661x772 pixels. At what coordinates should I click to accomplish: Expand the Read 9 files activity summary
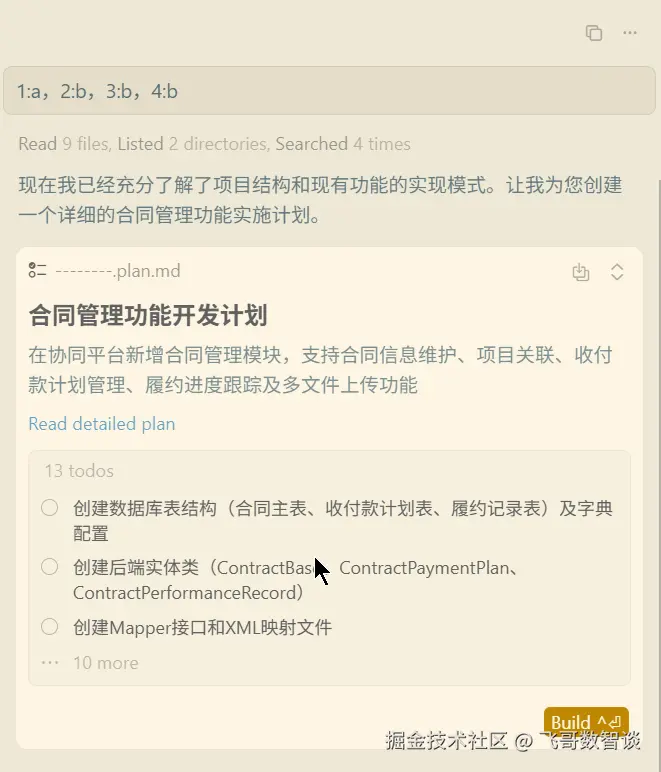click(214, 144)
